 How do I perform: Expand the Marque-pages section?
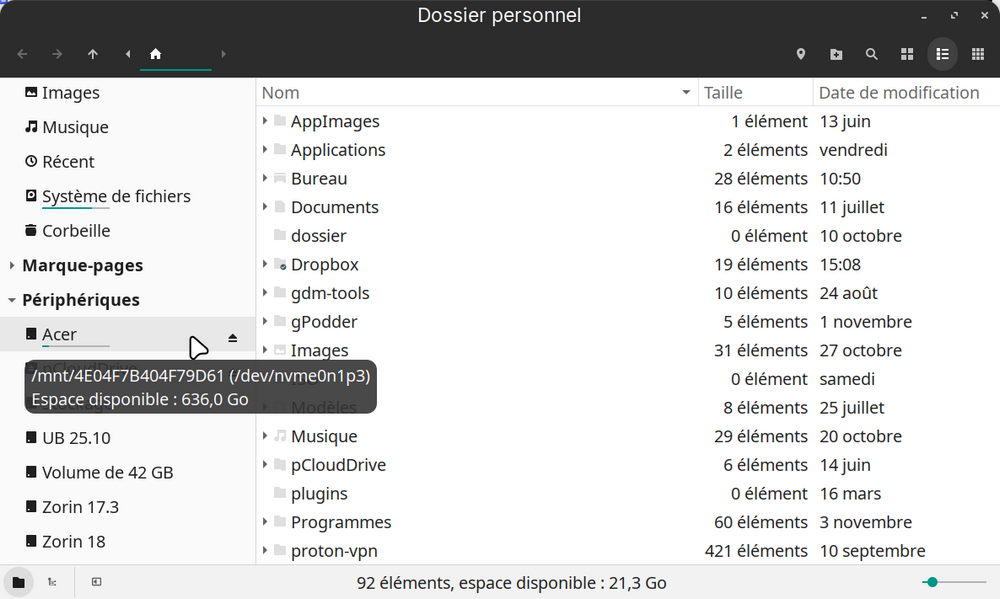(11, 266)
